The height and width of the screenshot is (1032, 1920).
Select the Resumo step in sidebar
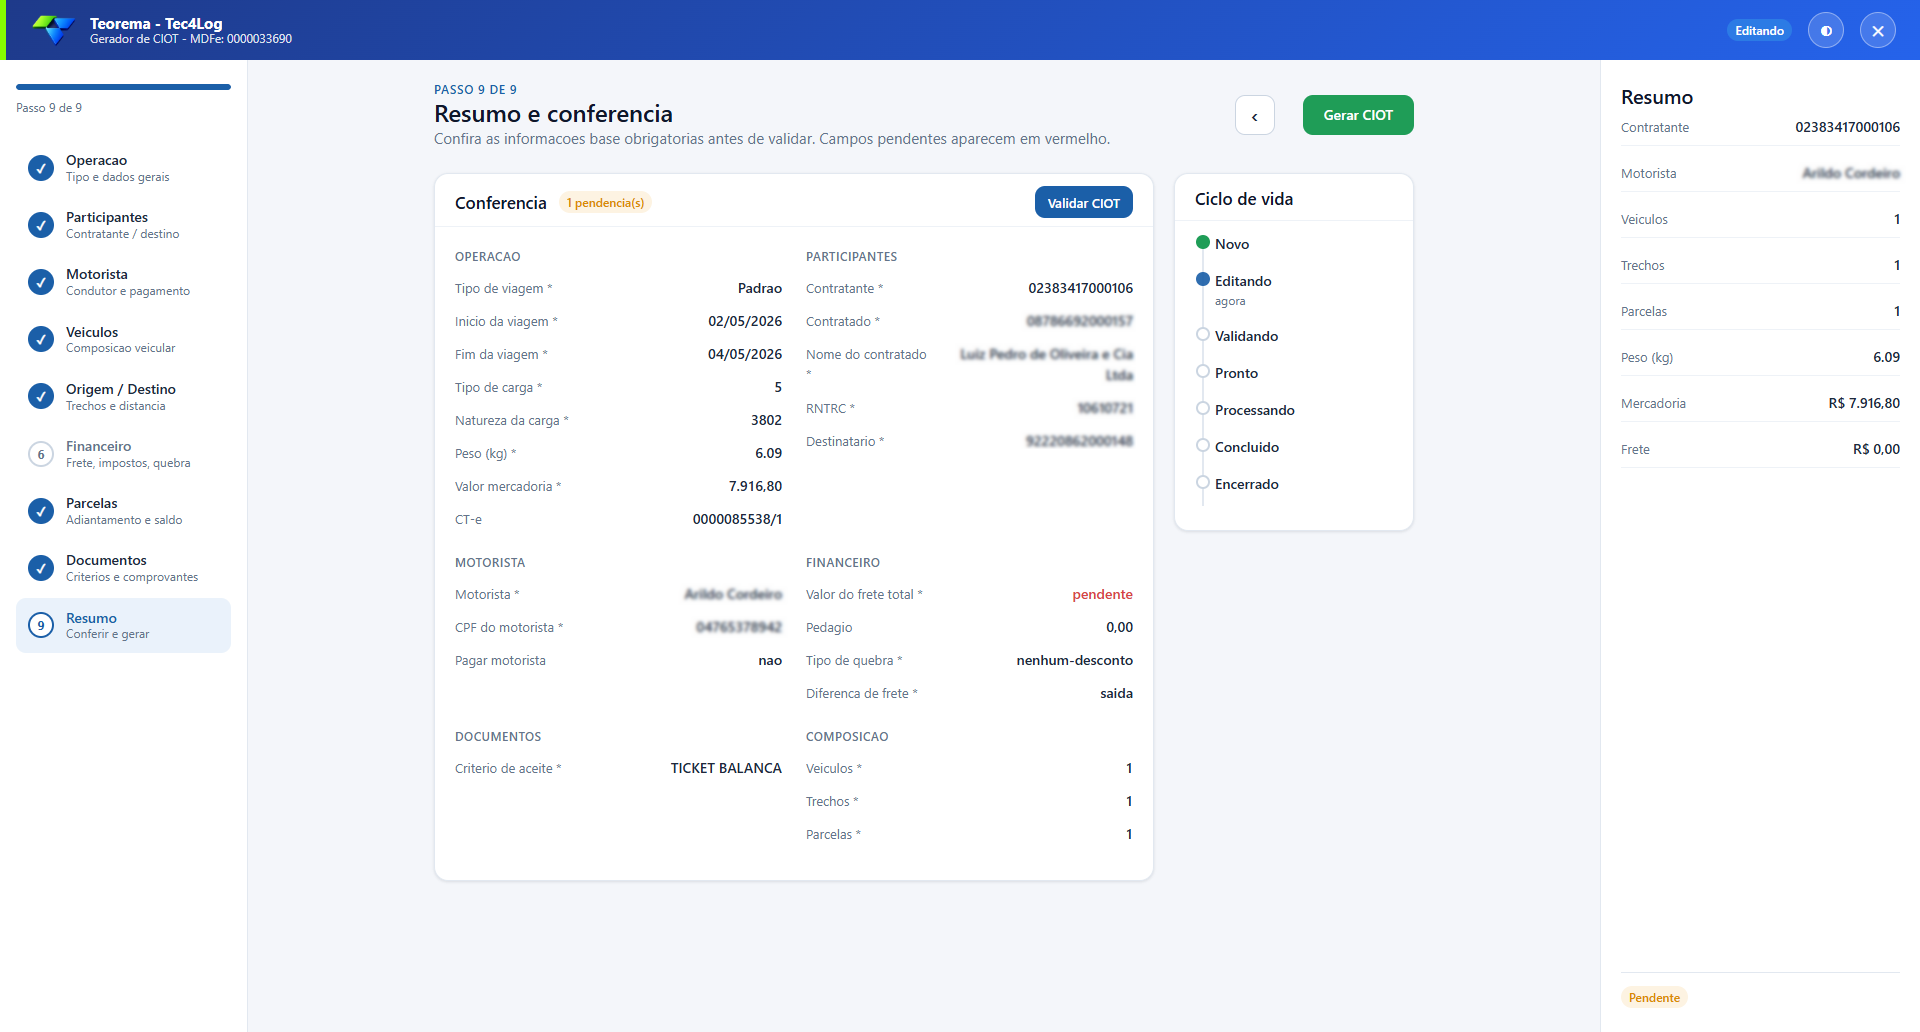(x=123, y=626)
